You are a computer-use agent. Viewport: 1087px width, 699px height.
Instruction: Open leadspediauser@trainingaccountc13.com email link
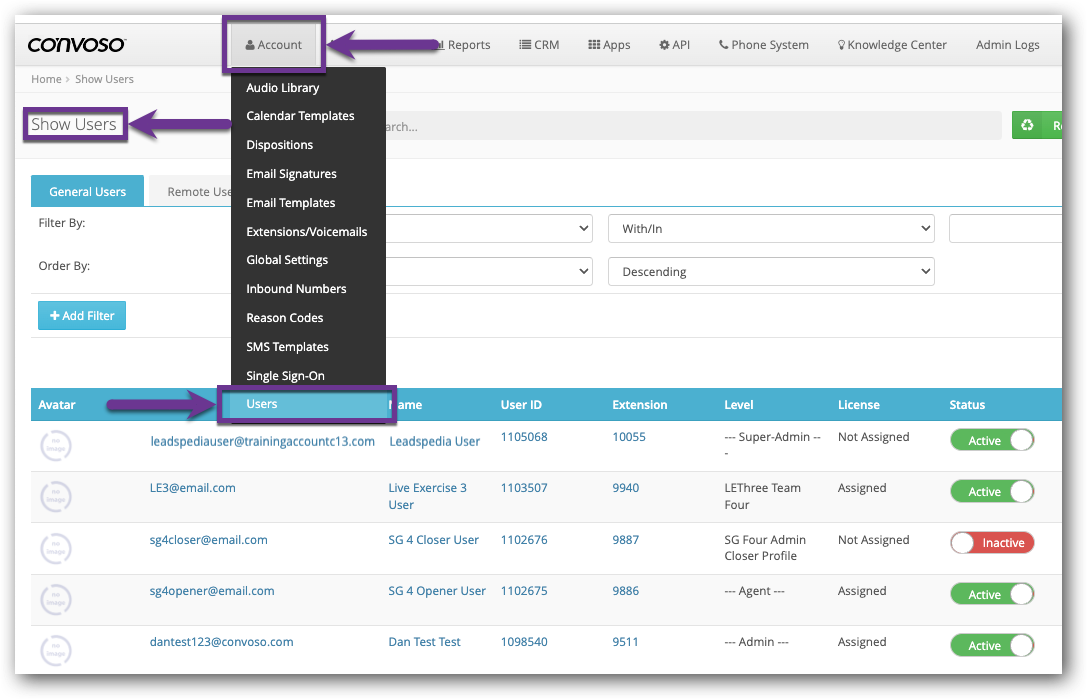263,442
